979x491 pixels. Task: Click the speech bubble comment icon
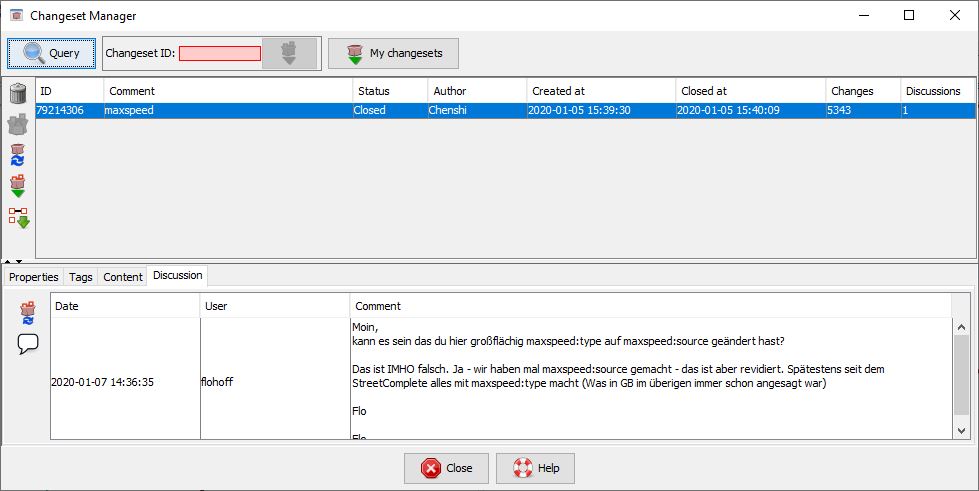click(x=28, y=344)
